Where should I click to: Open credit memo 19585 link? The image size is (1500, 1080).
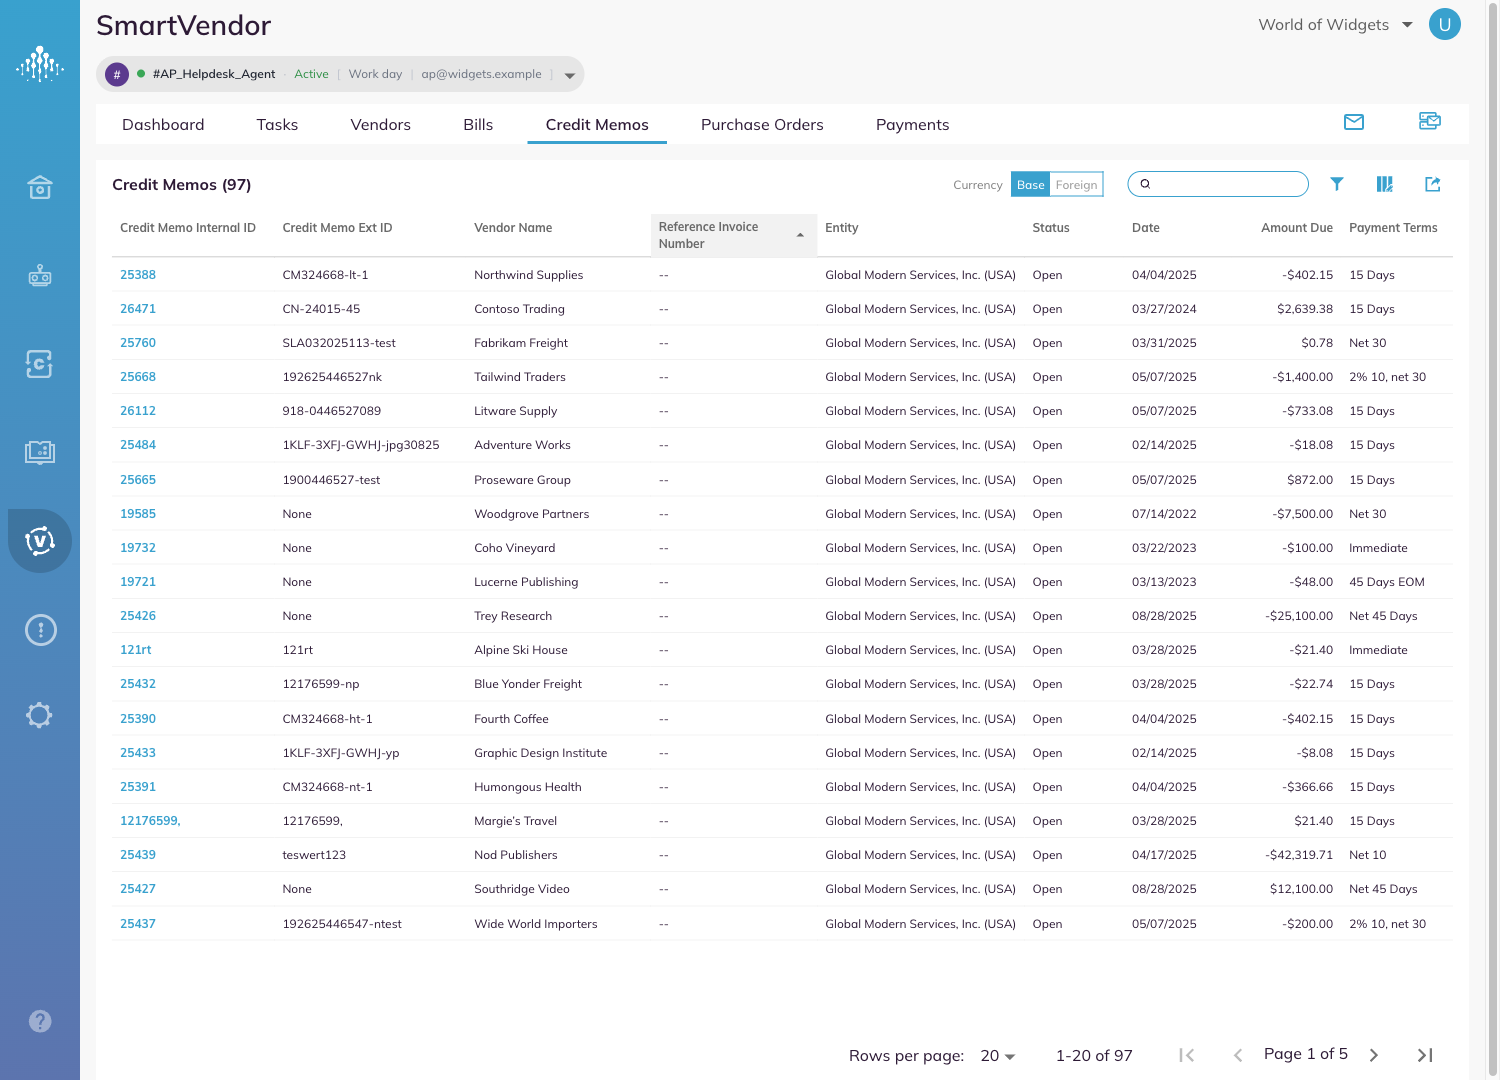point(138,514)
